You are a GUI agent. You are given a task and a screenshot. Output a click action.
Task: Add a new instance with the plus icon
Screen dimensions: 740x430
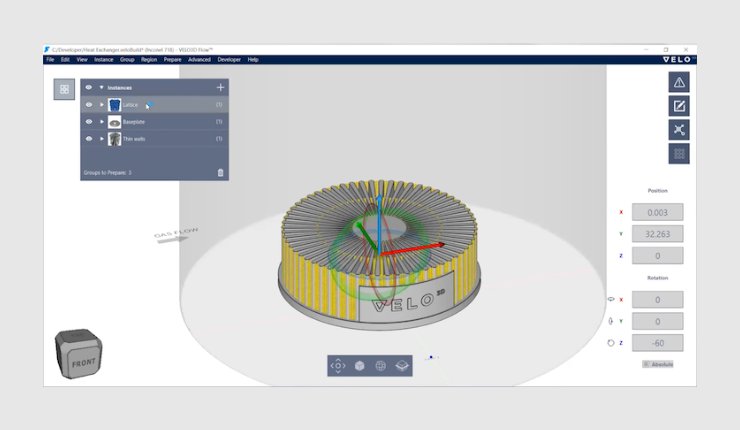(x=220, y=87)
